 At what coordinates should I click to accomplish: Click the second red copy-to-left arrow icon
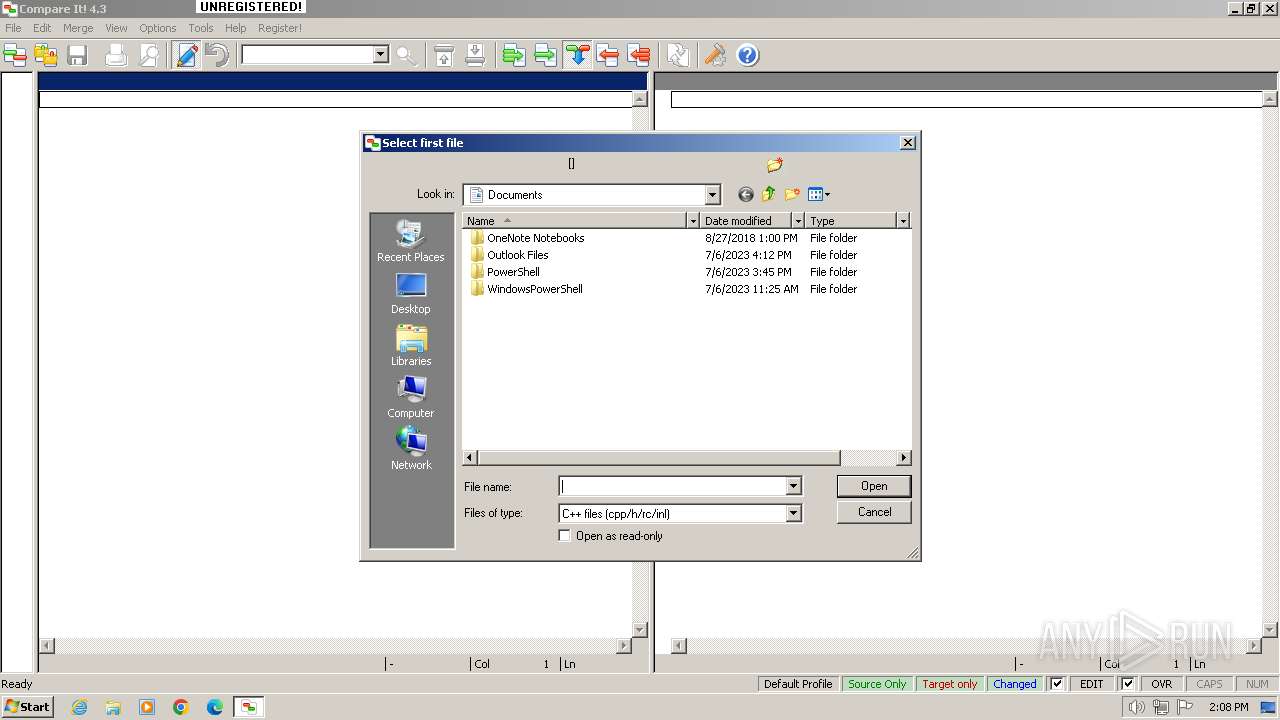[638, 55]
